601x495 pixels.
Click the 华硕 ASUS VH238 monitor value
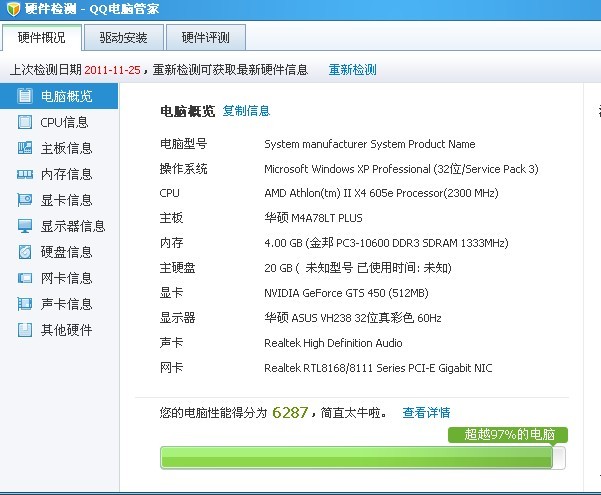coord(353,318)
